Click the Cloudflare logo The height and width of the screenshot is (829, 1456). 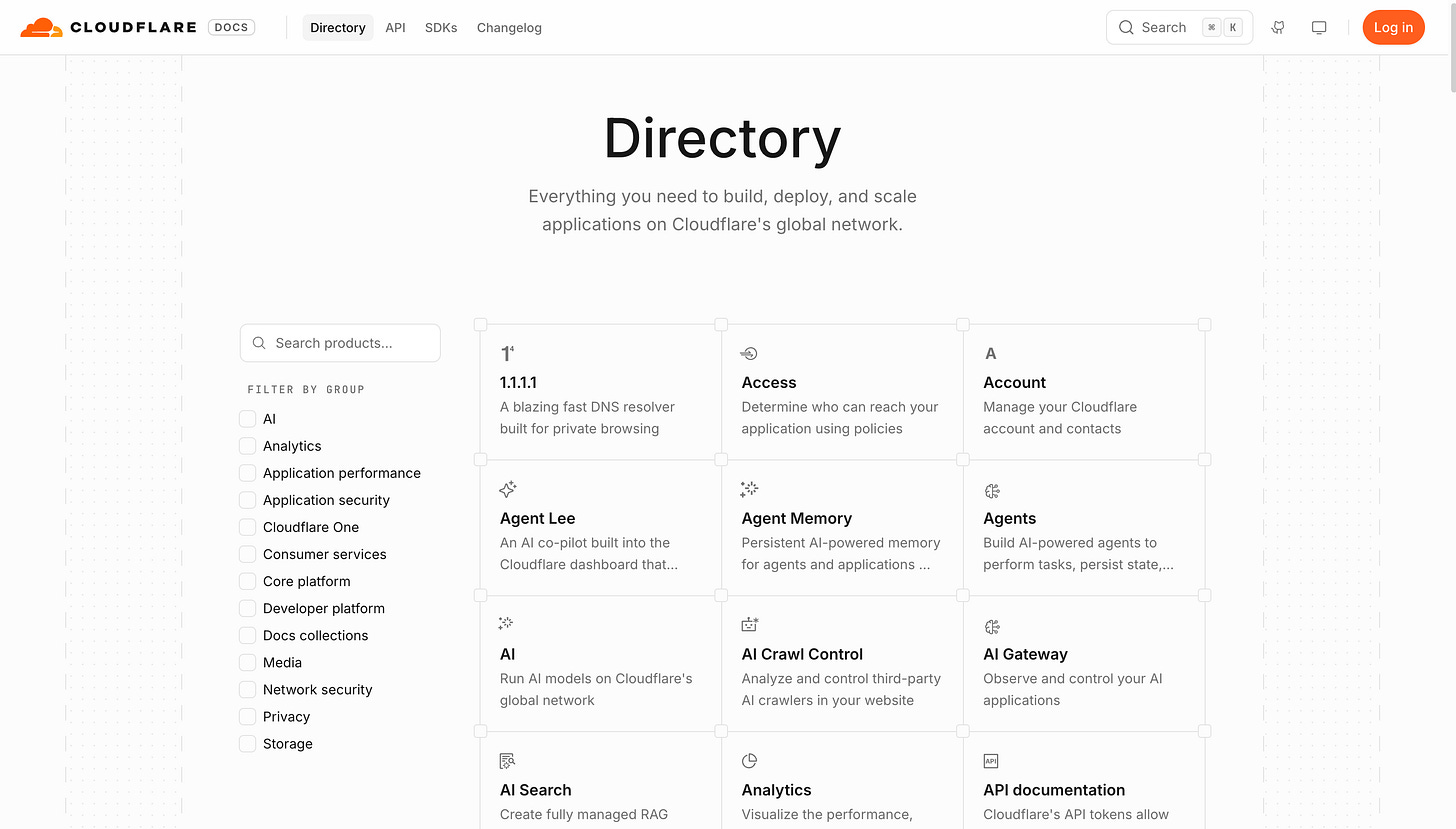point(109,28)
